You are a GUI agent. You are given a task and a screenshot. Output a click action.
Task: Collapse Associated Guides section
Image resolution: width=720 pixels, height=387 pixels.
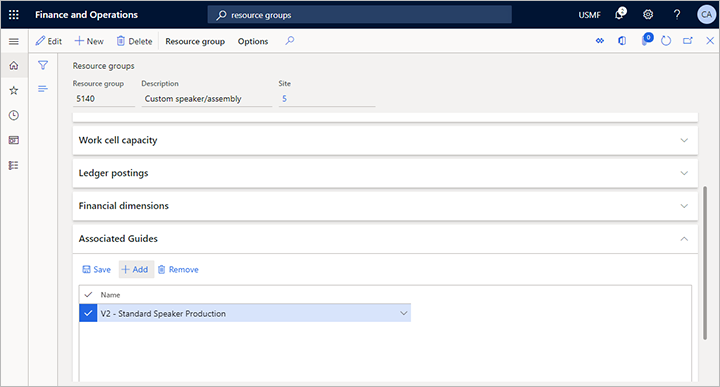(x=385, y=239)
